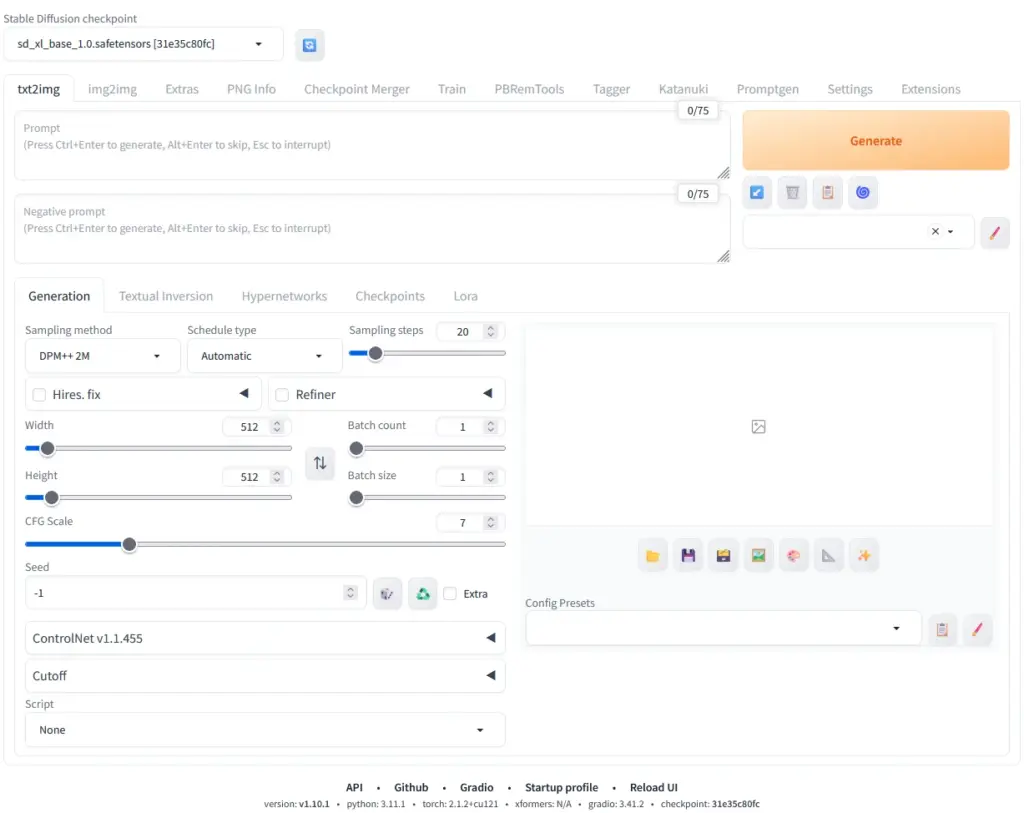This screenshot has height=813, width=1024.
Task: Click the sparkles icon below image preview
Action: click(x=863, y=556)
